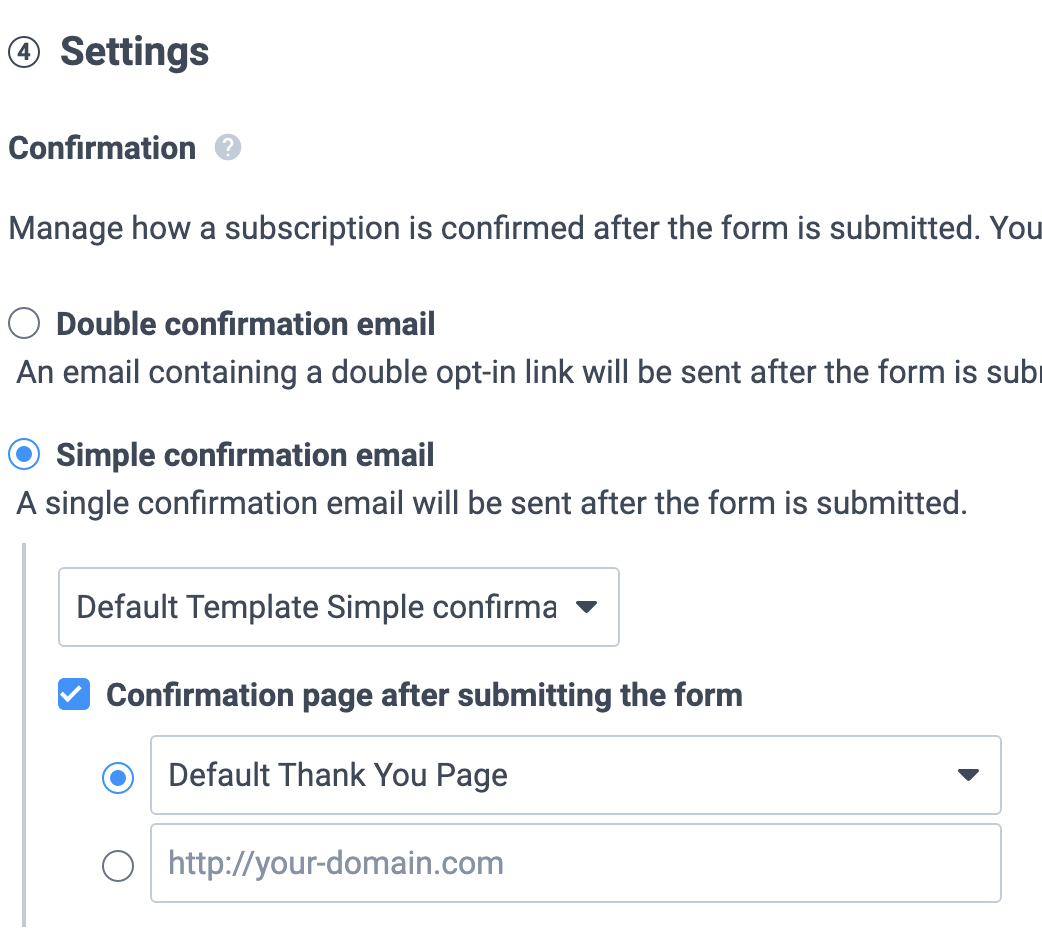The image size is (1042, 946).
Task: Click into the http://your-domain.com input field
Action: pos(575,863)
